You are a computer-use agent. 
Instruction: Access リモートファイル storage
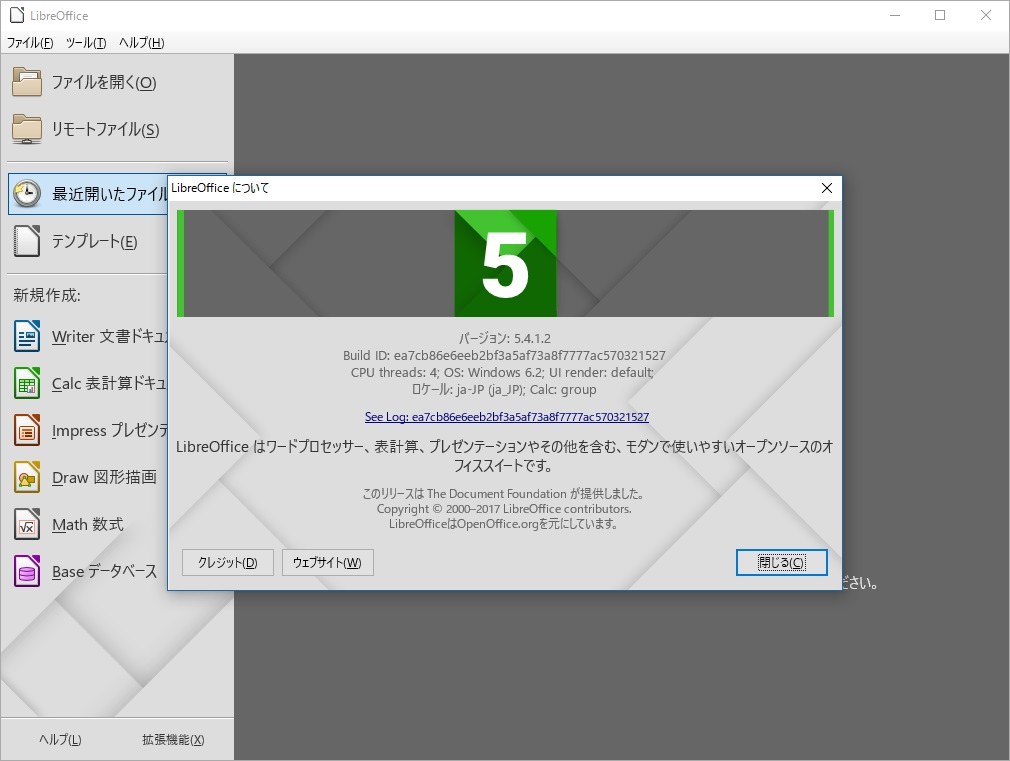(x=103, y=129)
